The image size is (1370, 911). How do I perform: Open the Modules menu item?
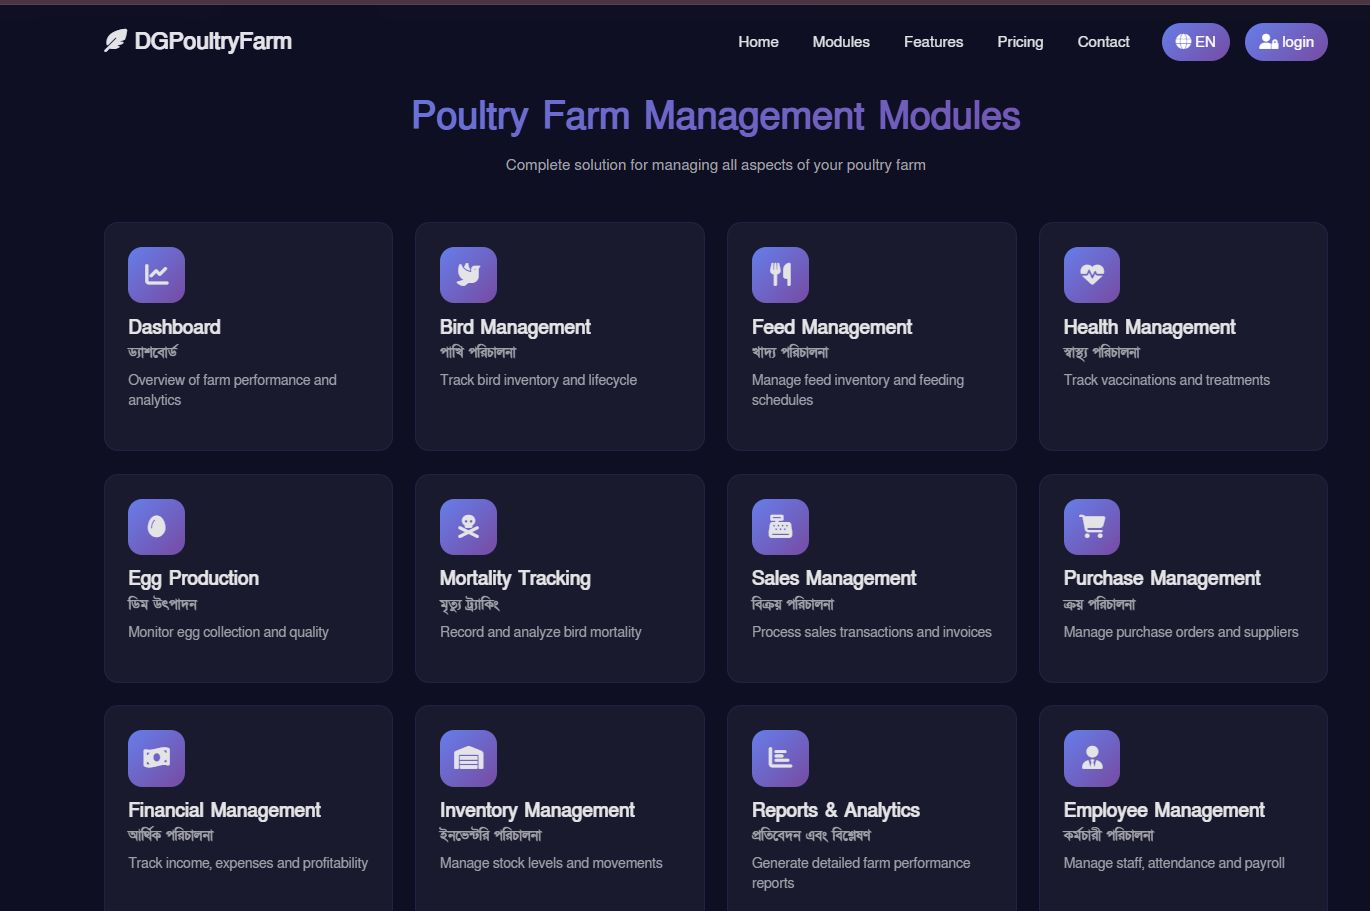[x=841, y=42]
